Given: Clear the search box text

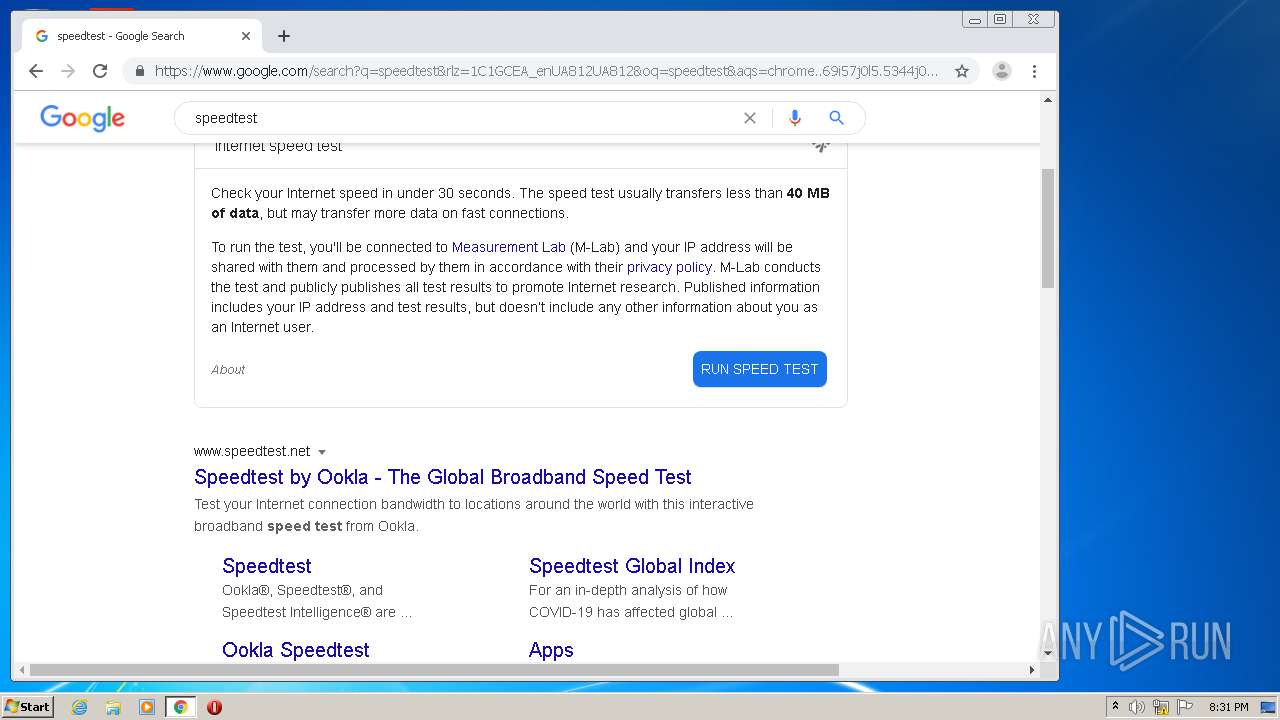Looking at the screenshot, I should (750, 118).
